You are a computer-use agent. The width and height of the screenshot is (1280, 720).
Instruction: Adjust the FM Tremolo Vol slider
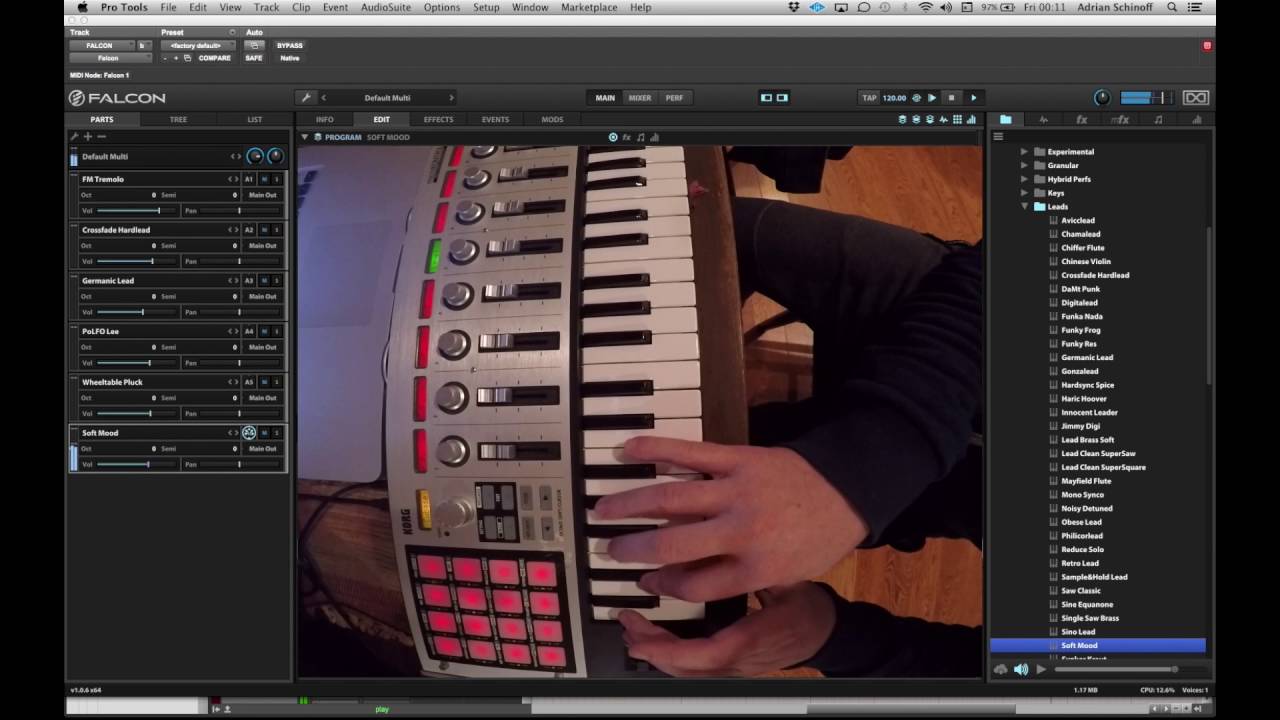click(x=138, y=211)
